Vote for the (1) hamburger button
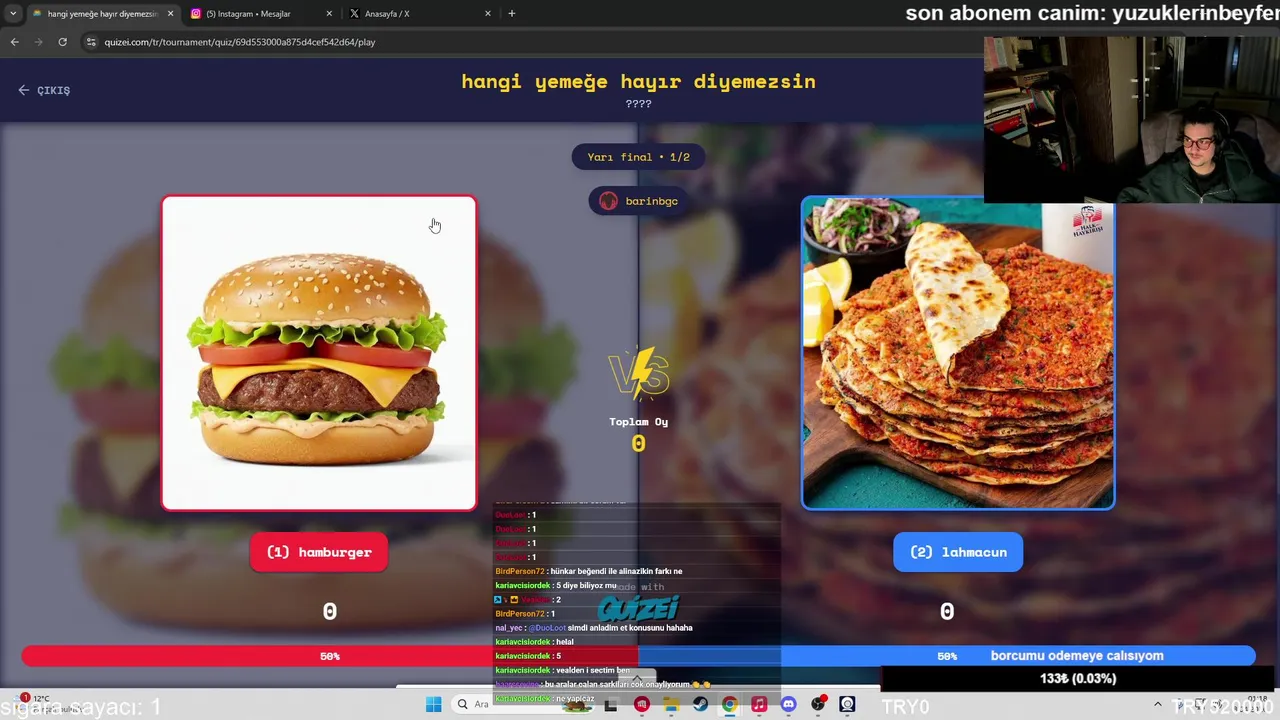Image resolution: width=1280 pixels, height=720 pixels. (x=319, y=552)
